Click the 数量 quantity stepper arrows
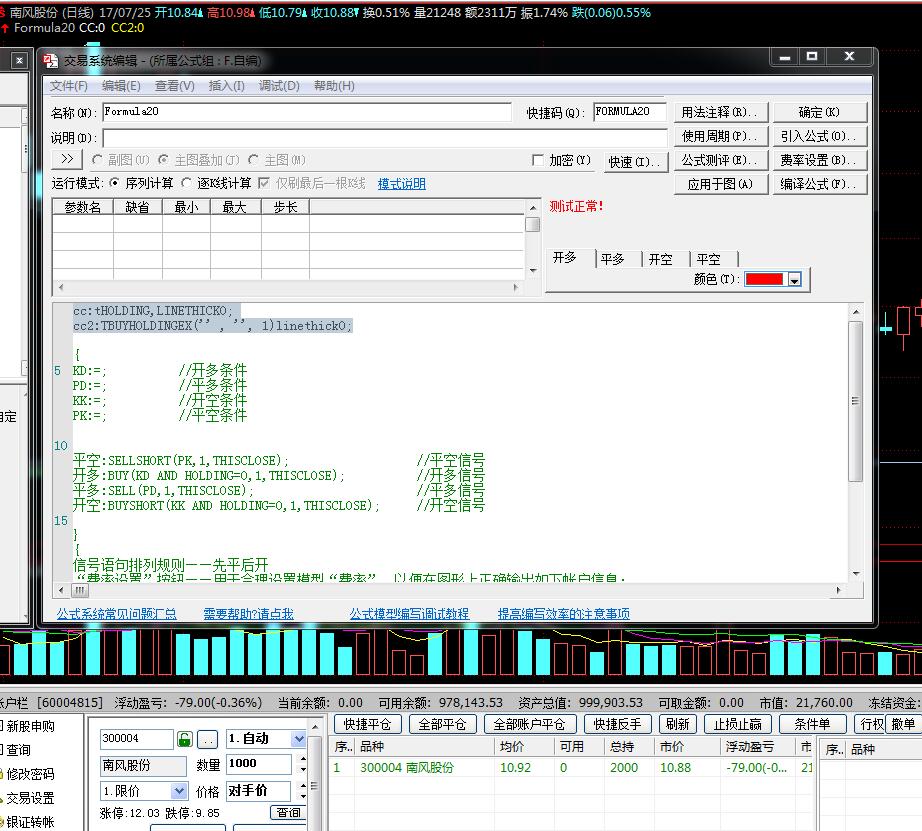 [303, 764]
